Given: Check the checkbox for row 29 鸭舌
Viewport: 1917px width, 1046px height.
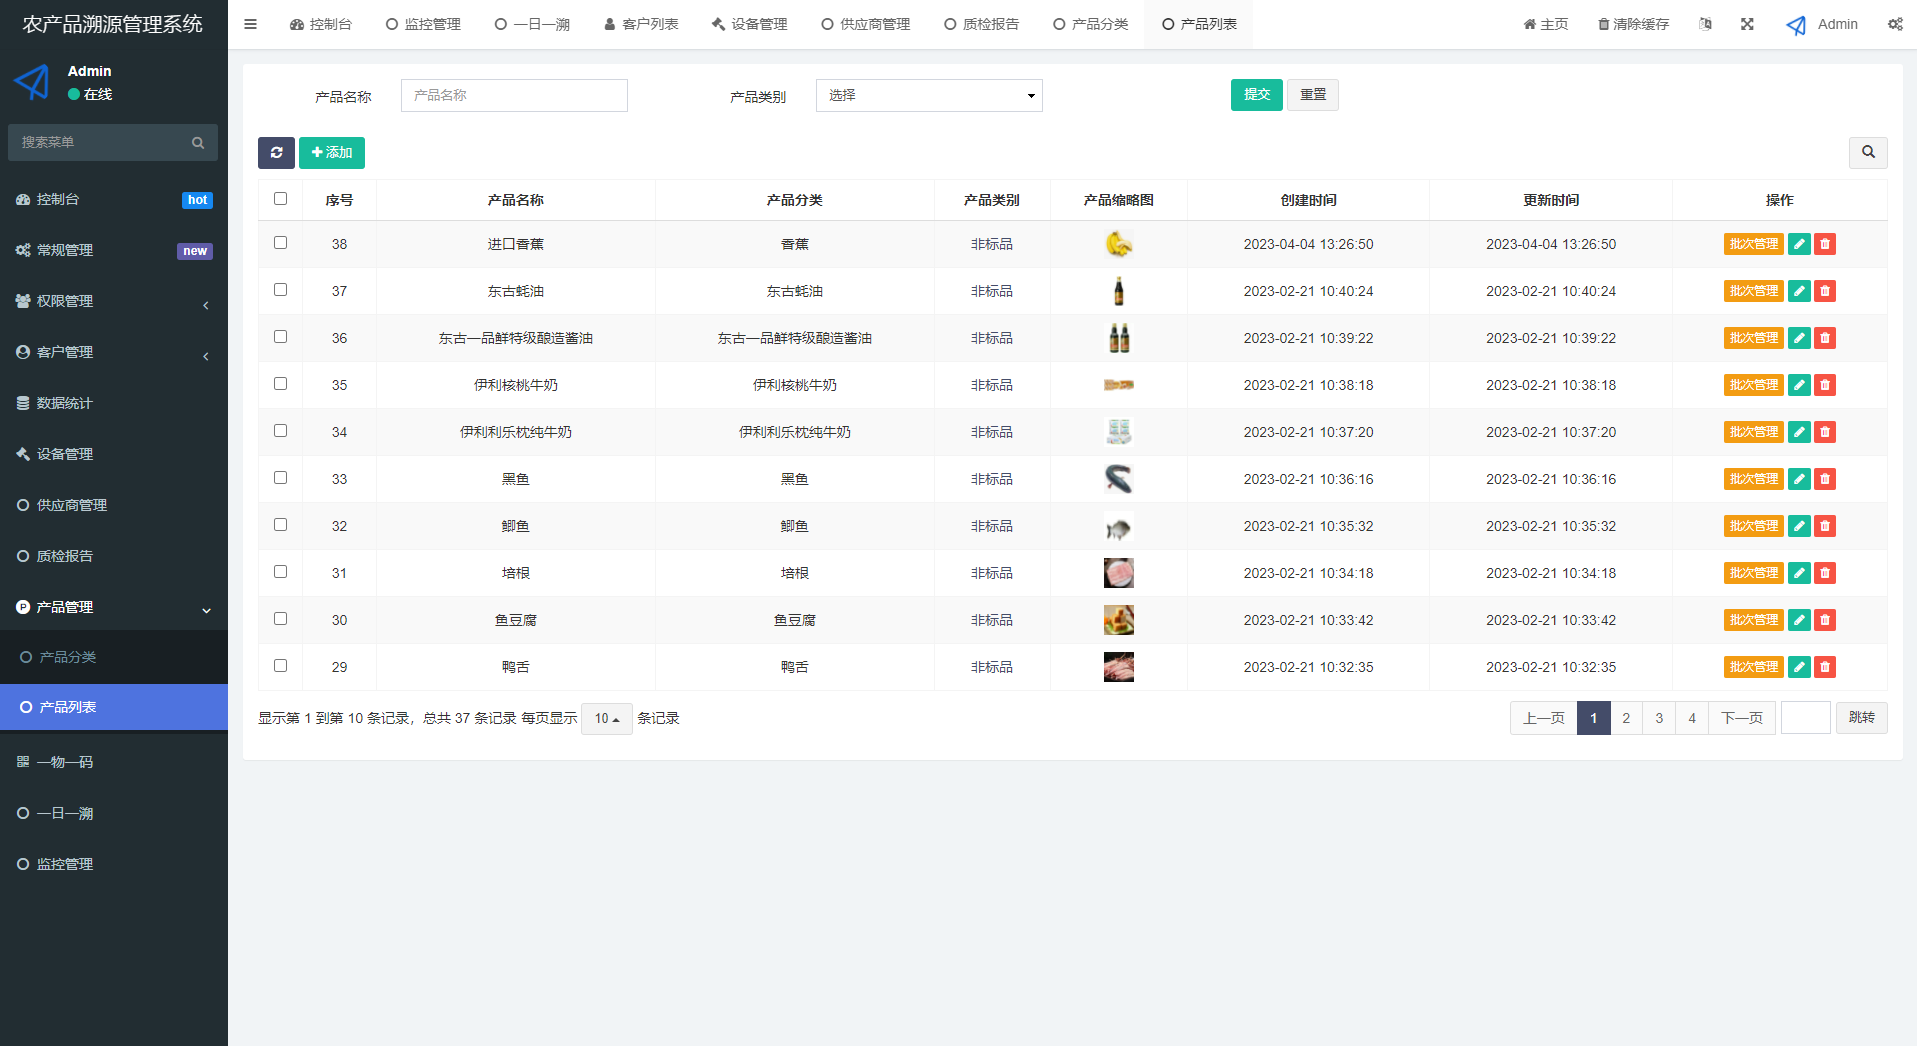Looking at the screenshot, I should [280, 665].
